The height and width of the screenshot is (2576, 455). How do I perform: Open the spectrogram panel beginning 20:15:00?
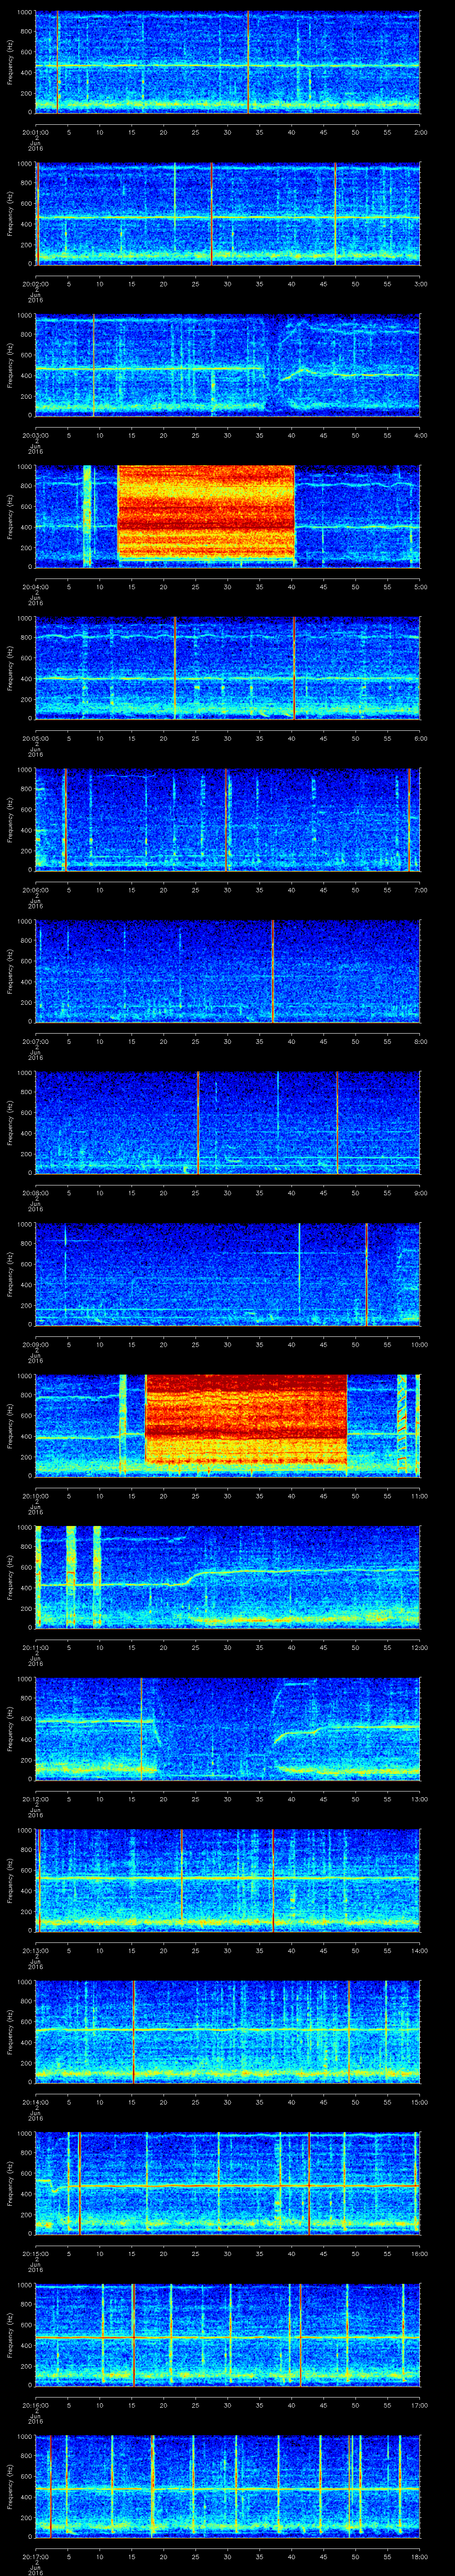[228, 2183]
